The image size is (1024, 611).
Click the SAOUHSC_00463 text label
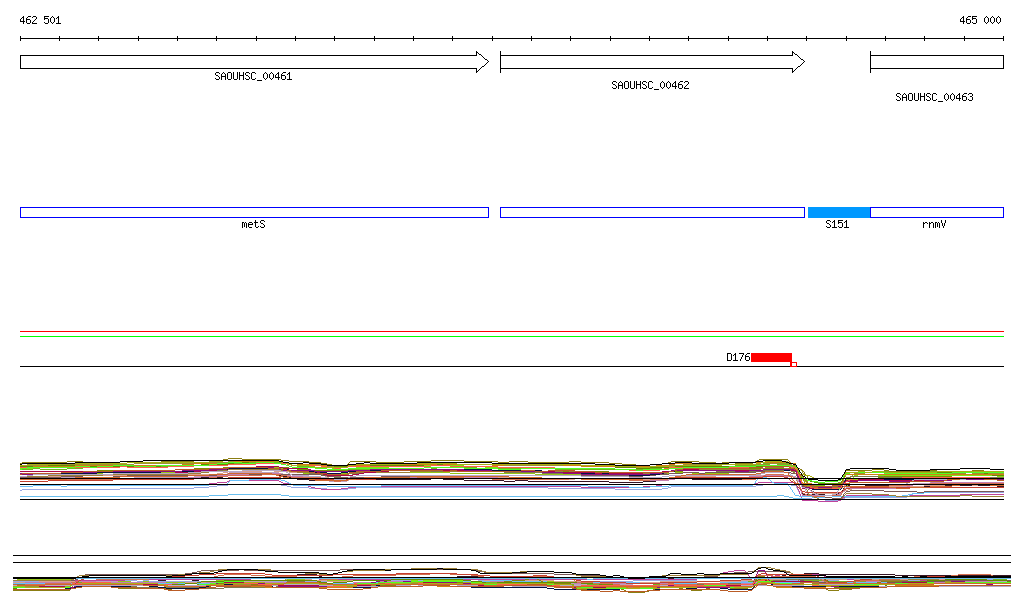[934, 98]
